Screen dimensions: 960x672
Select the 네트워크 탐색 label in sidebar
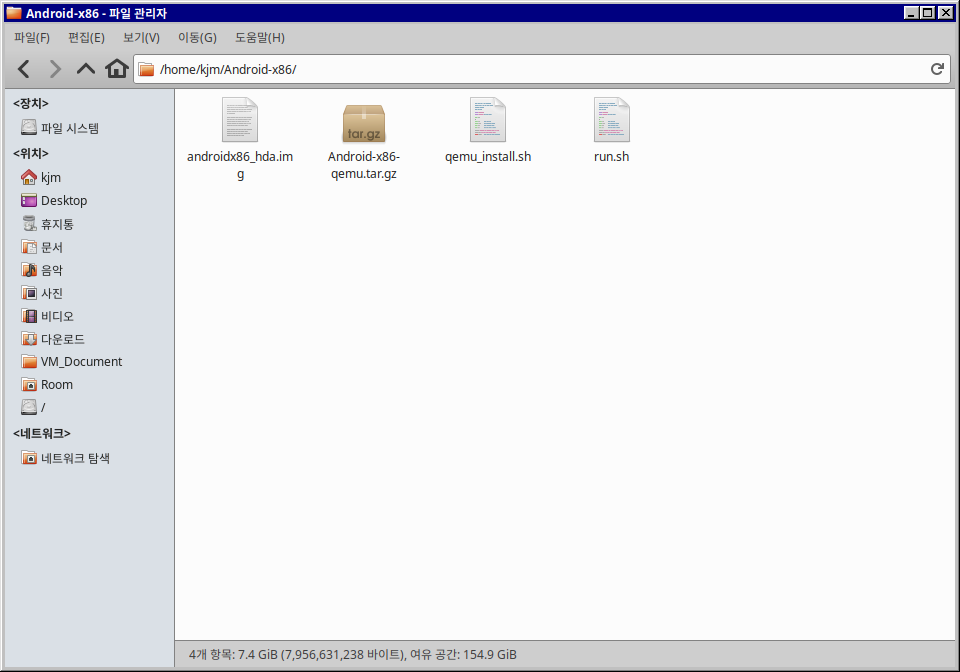pyautogui.click(x=75, y=458)
